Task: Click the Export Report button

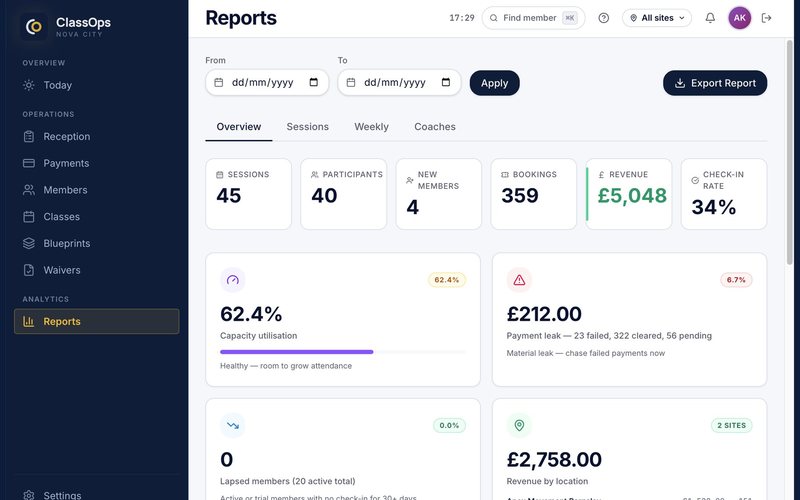Action: tap(715, 83)
